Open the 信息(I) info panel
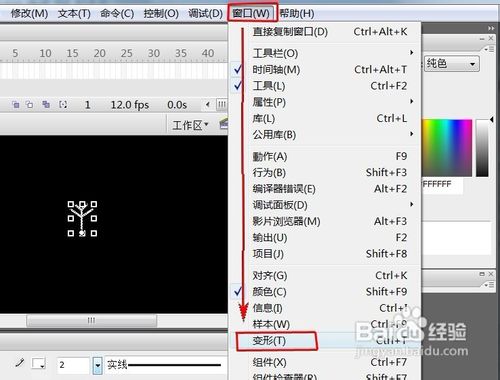This screenshot has width=500, height=380. 325,308
